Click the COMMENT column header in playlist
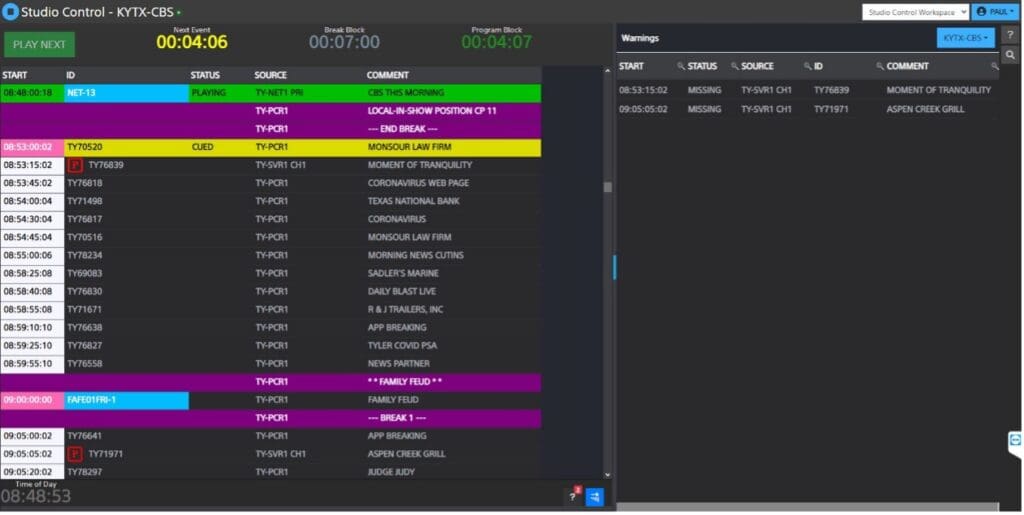This screenshot has width=1024, height=515. click(x=387, y=75)
